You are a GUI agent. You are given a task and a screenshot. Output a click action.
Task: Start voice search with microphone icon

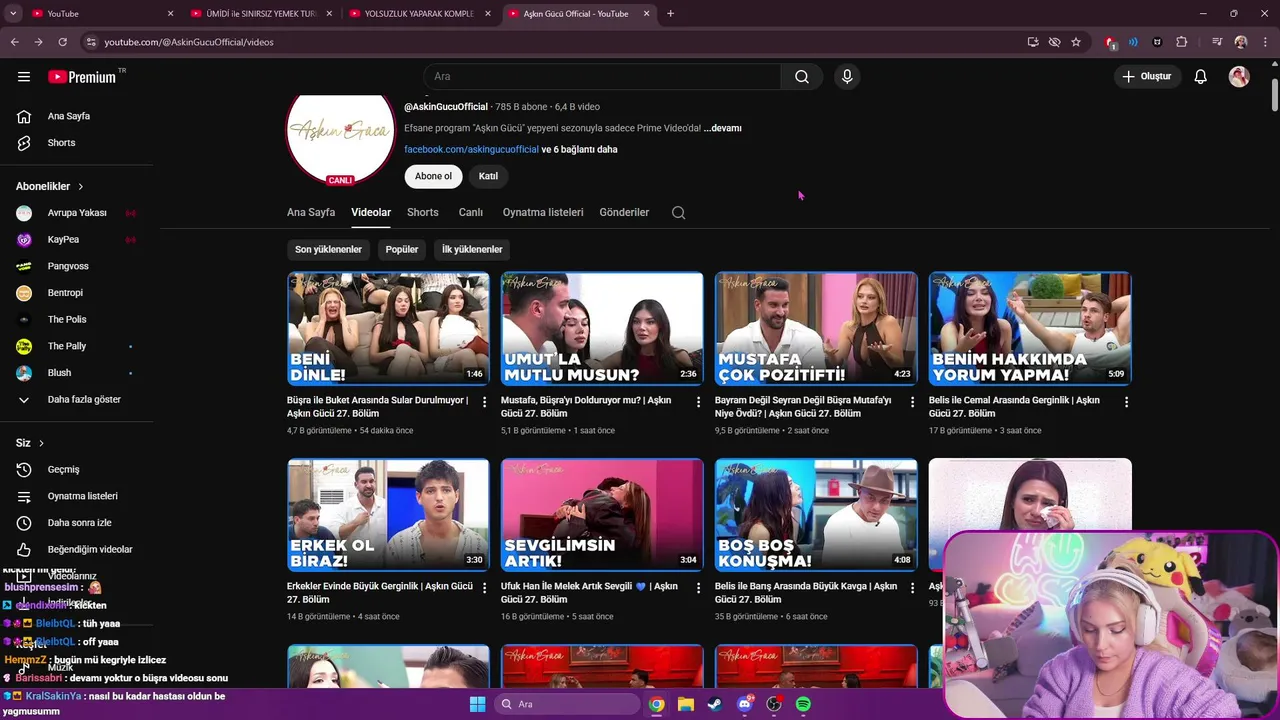847,76
